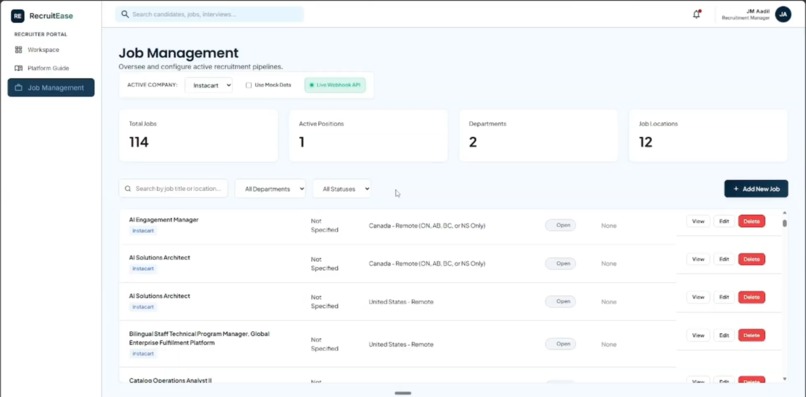
Task: Click the Job Management page heading
Action: tap(178, 53)
